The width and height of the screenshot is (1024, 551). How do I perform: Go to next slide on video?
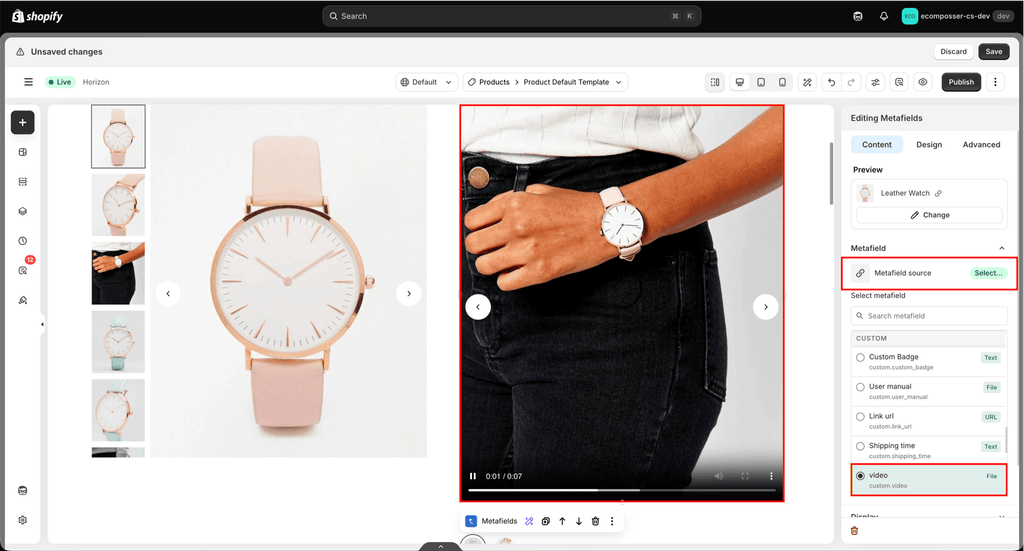pyautogui.click(x=765, y=306)
